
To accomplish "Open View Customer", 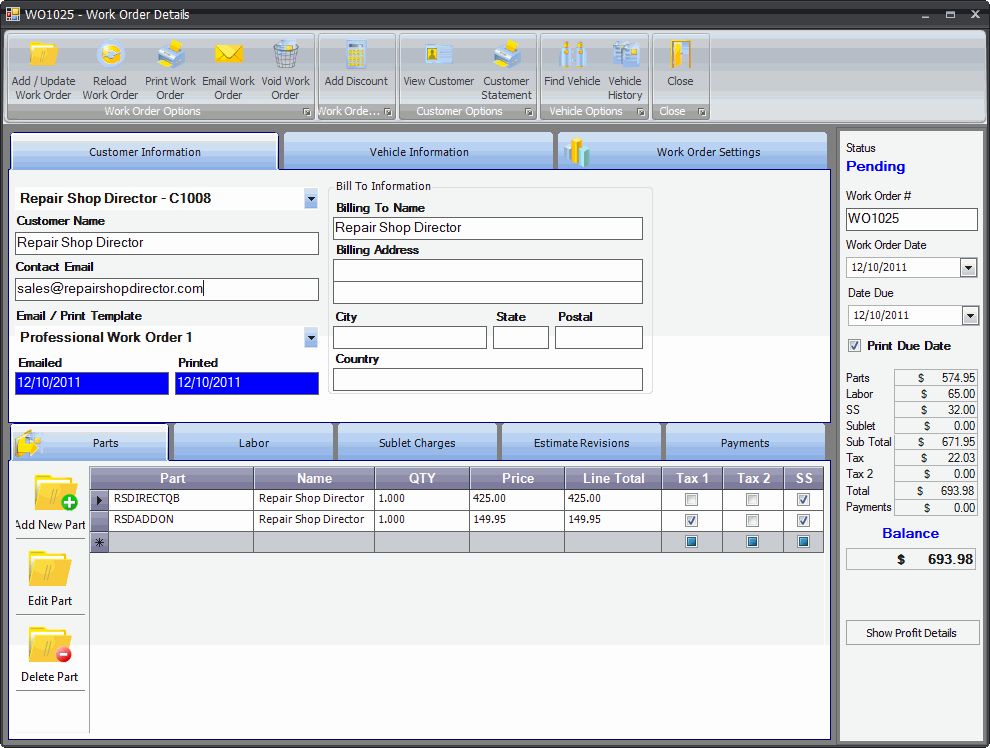I will [x=438, y=63].
